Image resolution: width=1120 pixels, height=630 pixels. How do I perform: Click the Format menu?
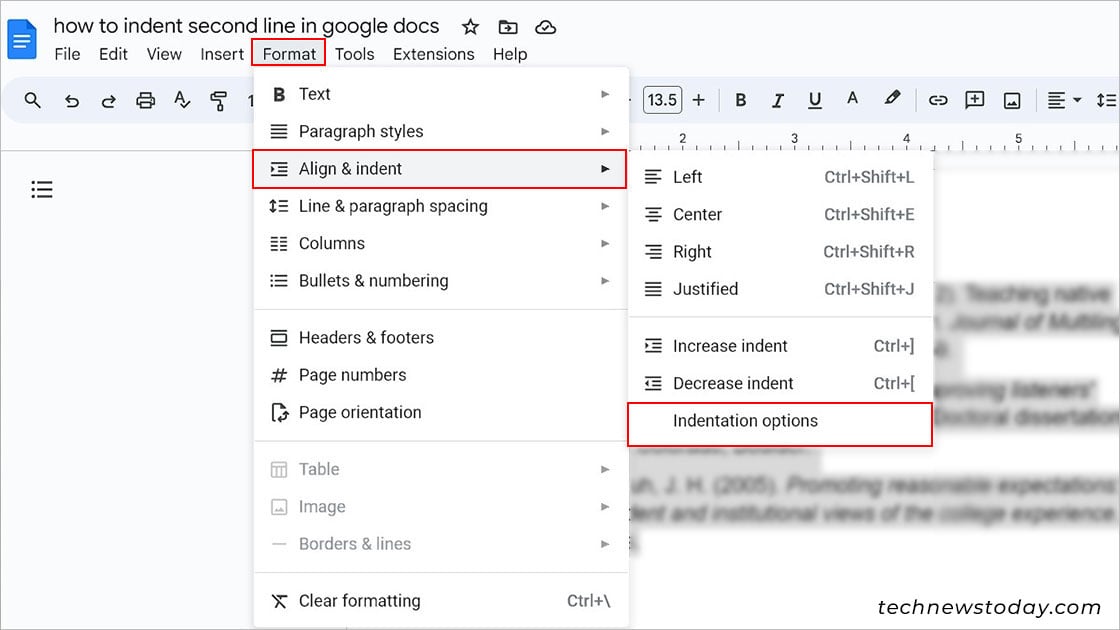(x=289, y=54)
